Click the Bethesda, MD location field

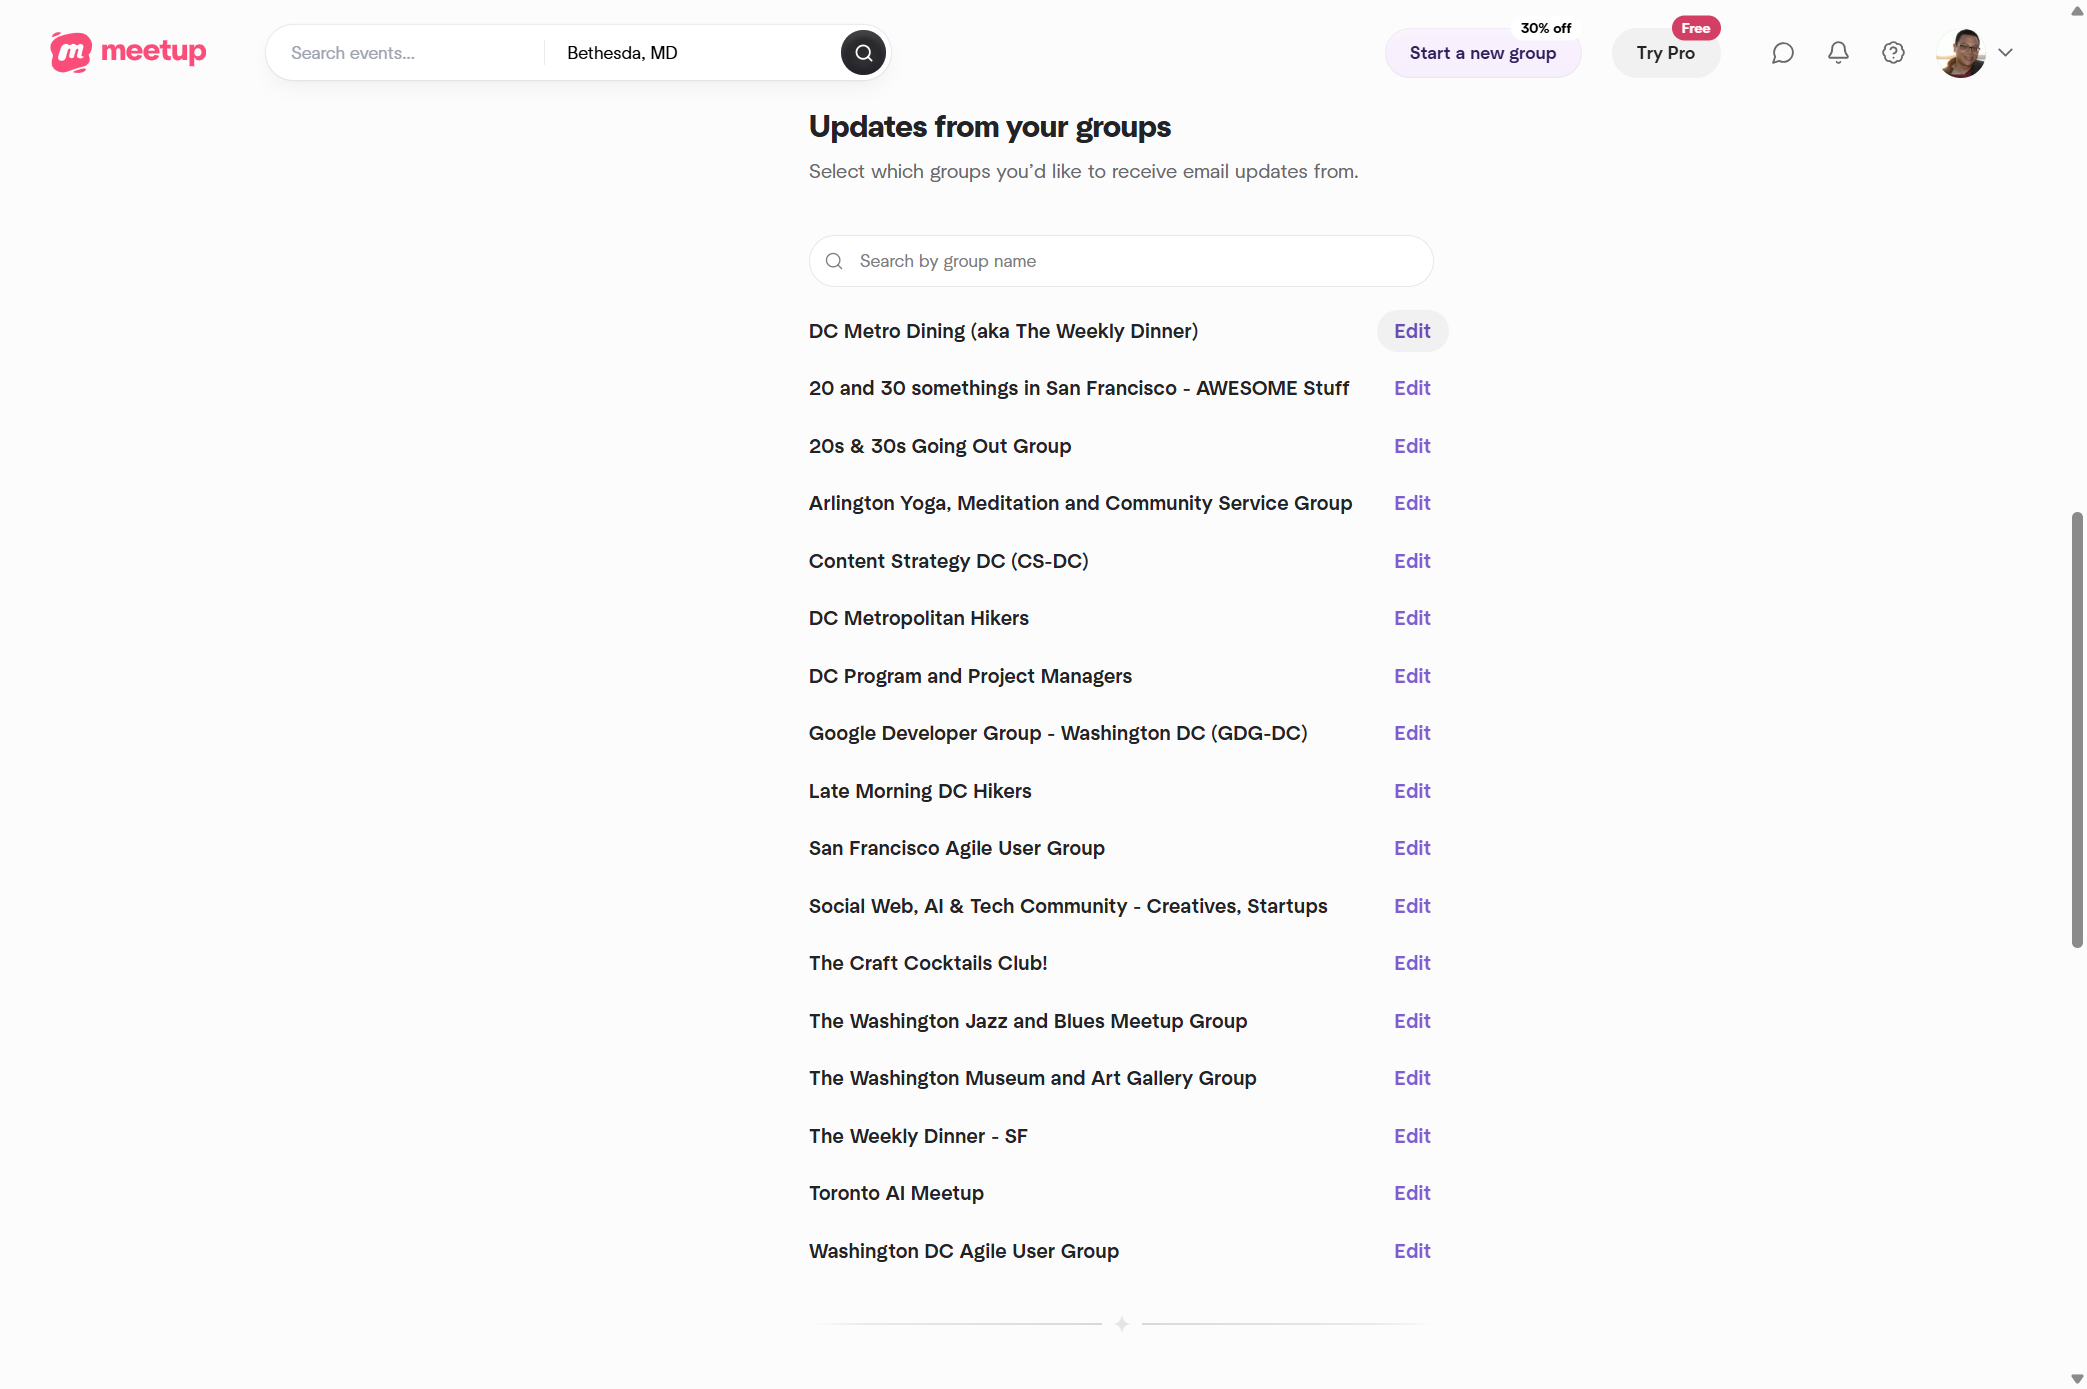click(695, 53)
